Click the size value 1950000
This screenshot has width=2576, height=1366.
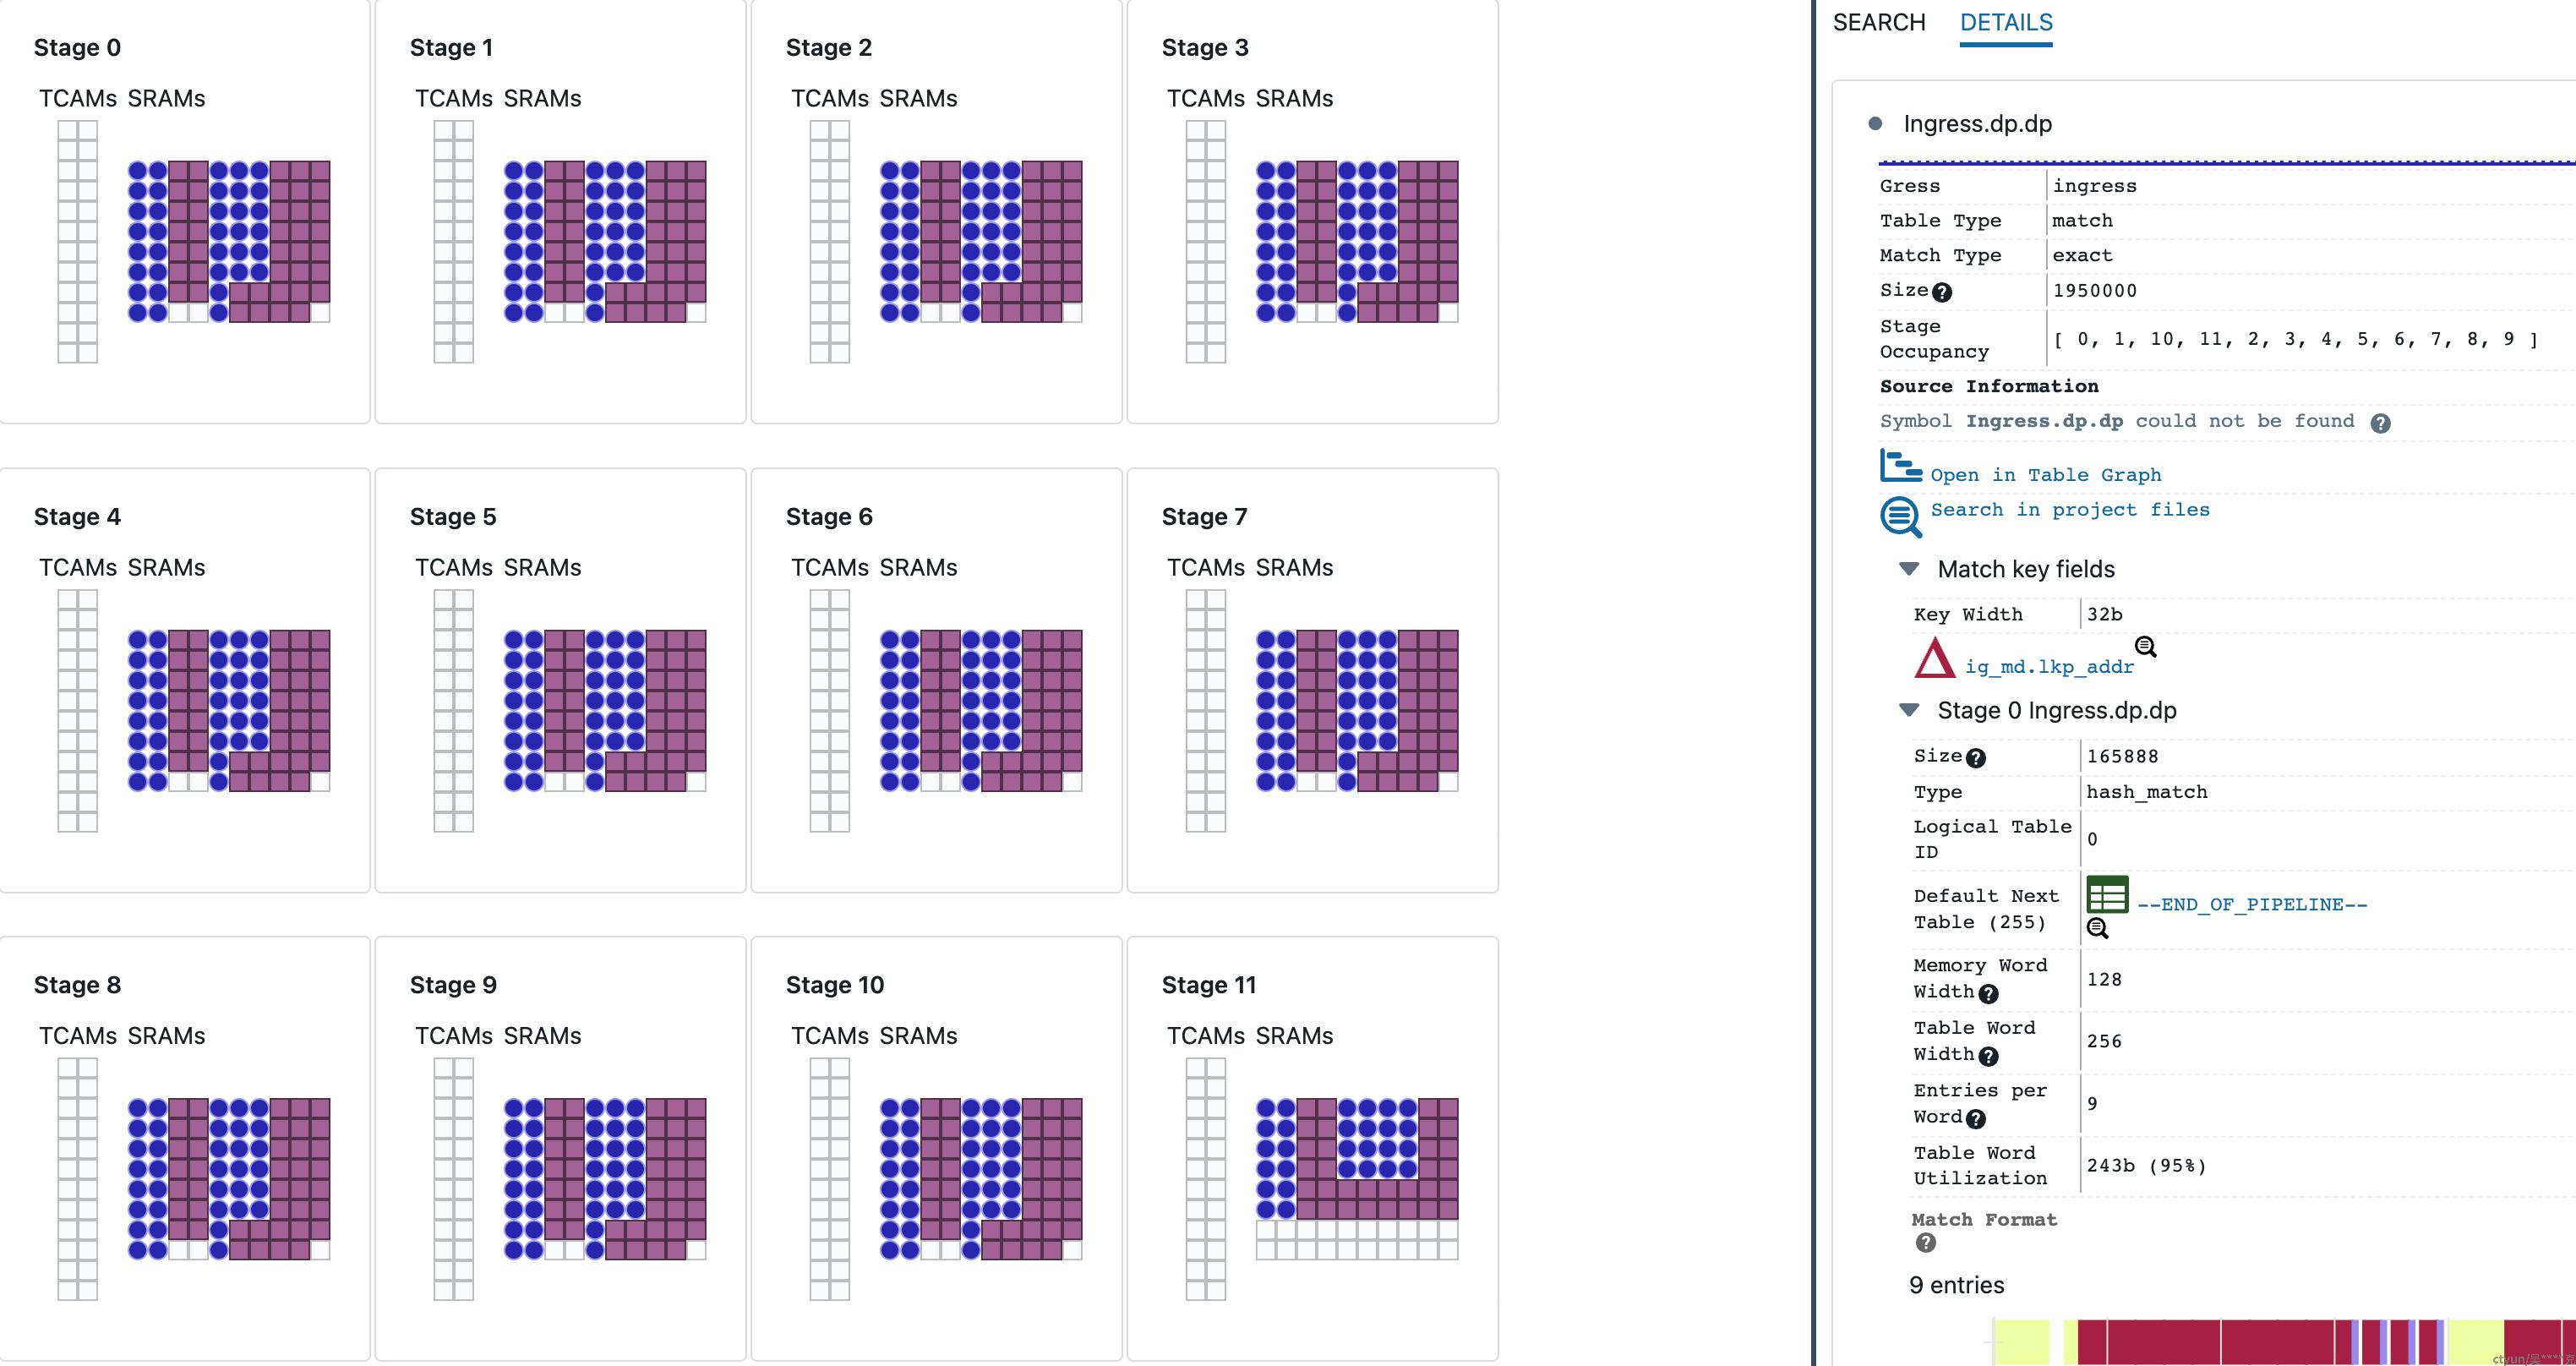coord(2094,291)
